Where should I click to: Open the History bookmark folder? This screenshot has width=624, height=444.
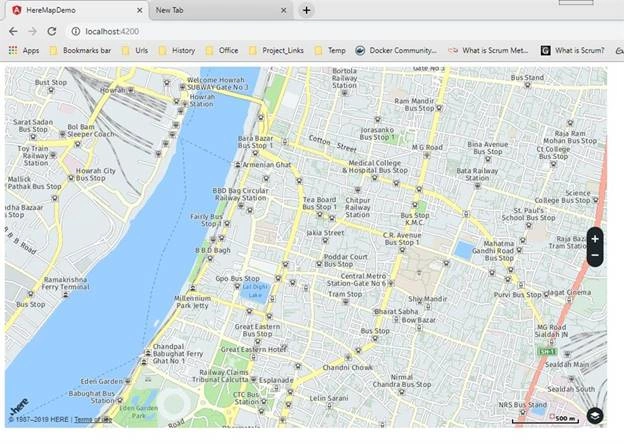(x=177, y=51)
